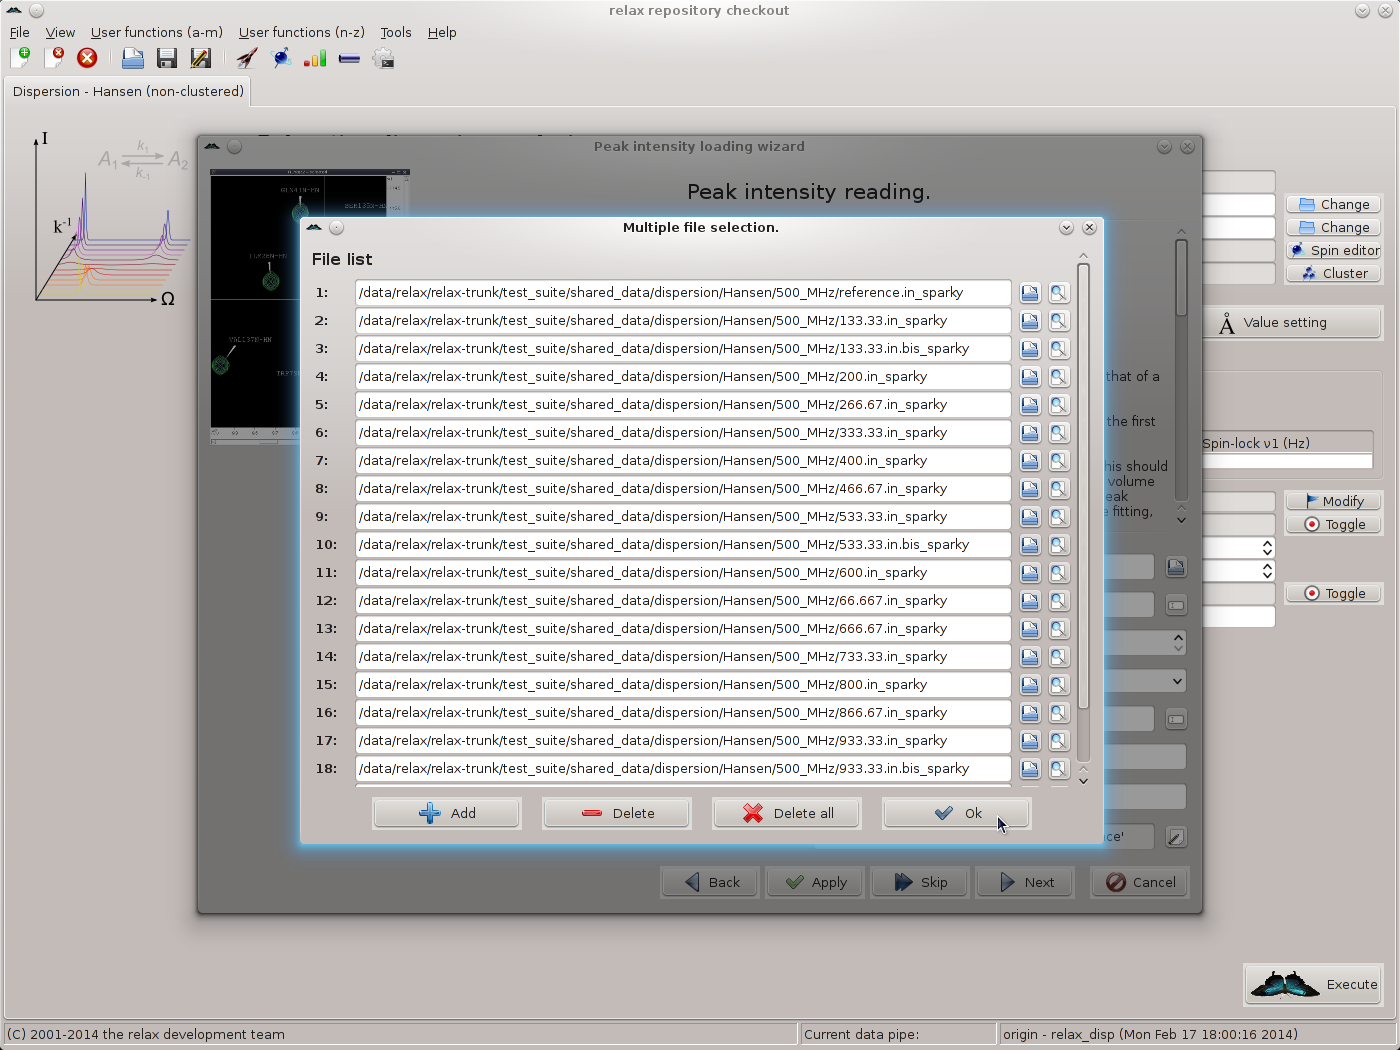Screen dimensions: 1400x1050
Task: Confirm file selection with Ok button
Action: click(x=956, y=813)
